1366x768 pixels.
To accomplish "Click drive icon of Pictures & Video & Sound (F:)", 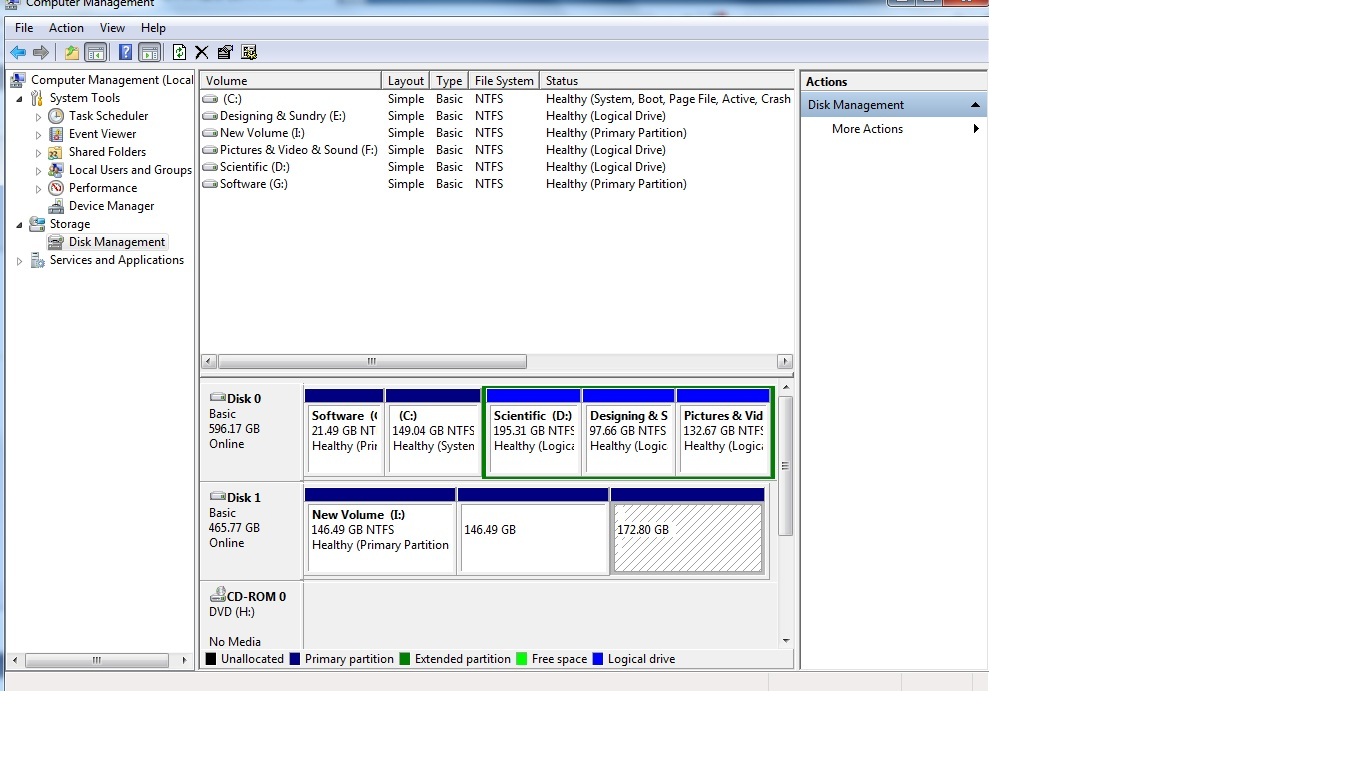I will pyautogui.click(x=210, y=150).
